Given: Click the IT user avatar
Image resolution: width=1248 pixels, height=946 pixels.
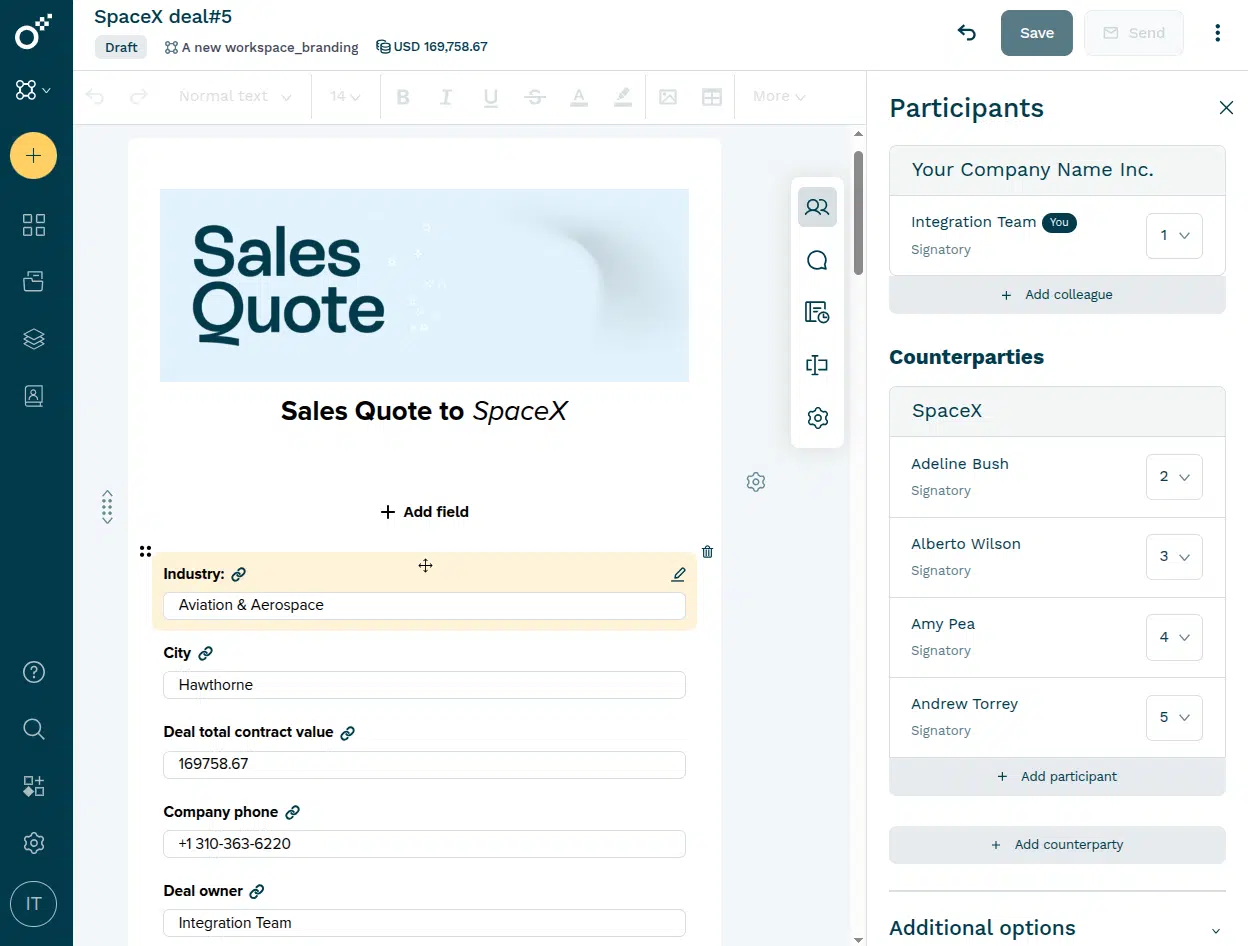Looking at the screenshot, I should (34, 904).
